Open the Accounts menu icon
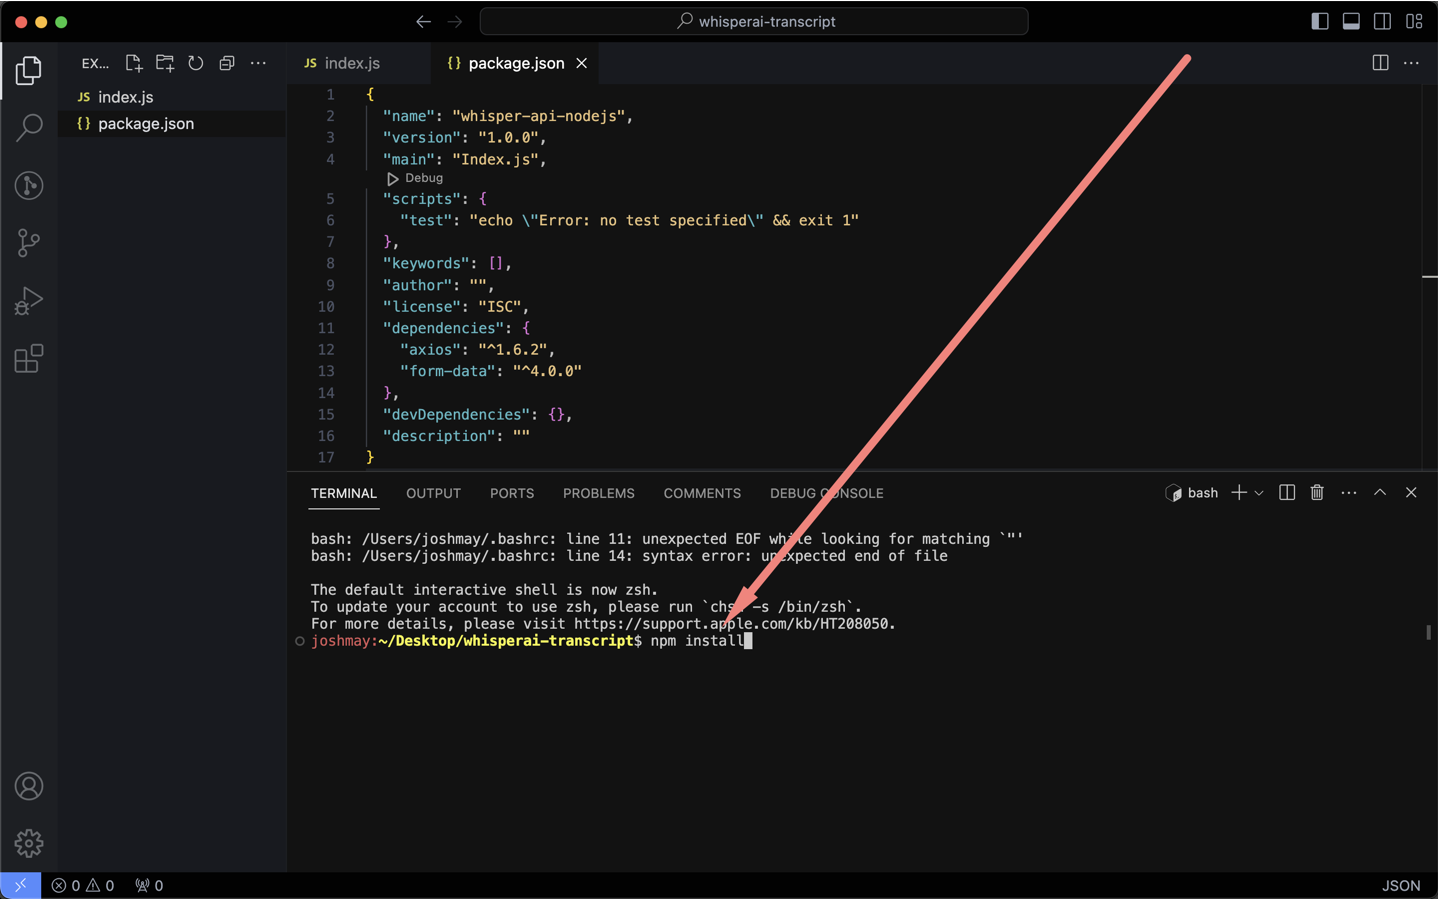The width and height of the screenshot is (1439, 899). pyautogui.click(x=29, y=787)
